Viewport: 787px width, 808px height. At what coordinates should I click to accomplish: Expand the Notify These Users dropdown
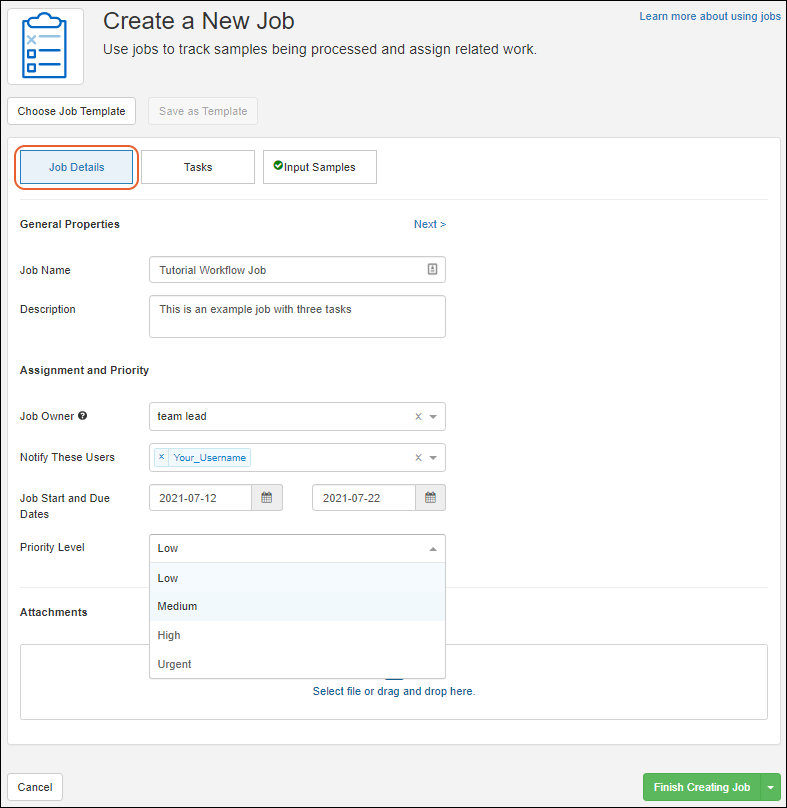pyautogui.click(x=433, y=458)
